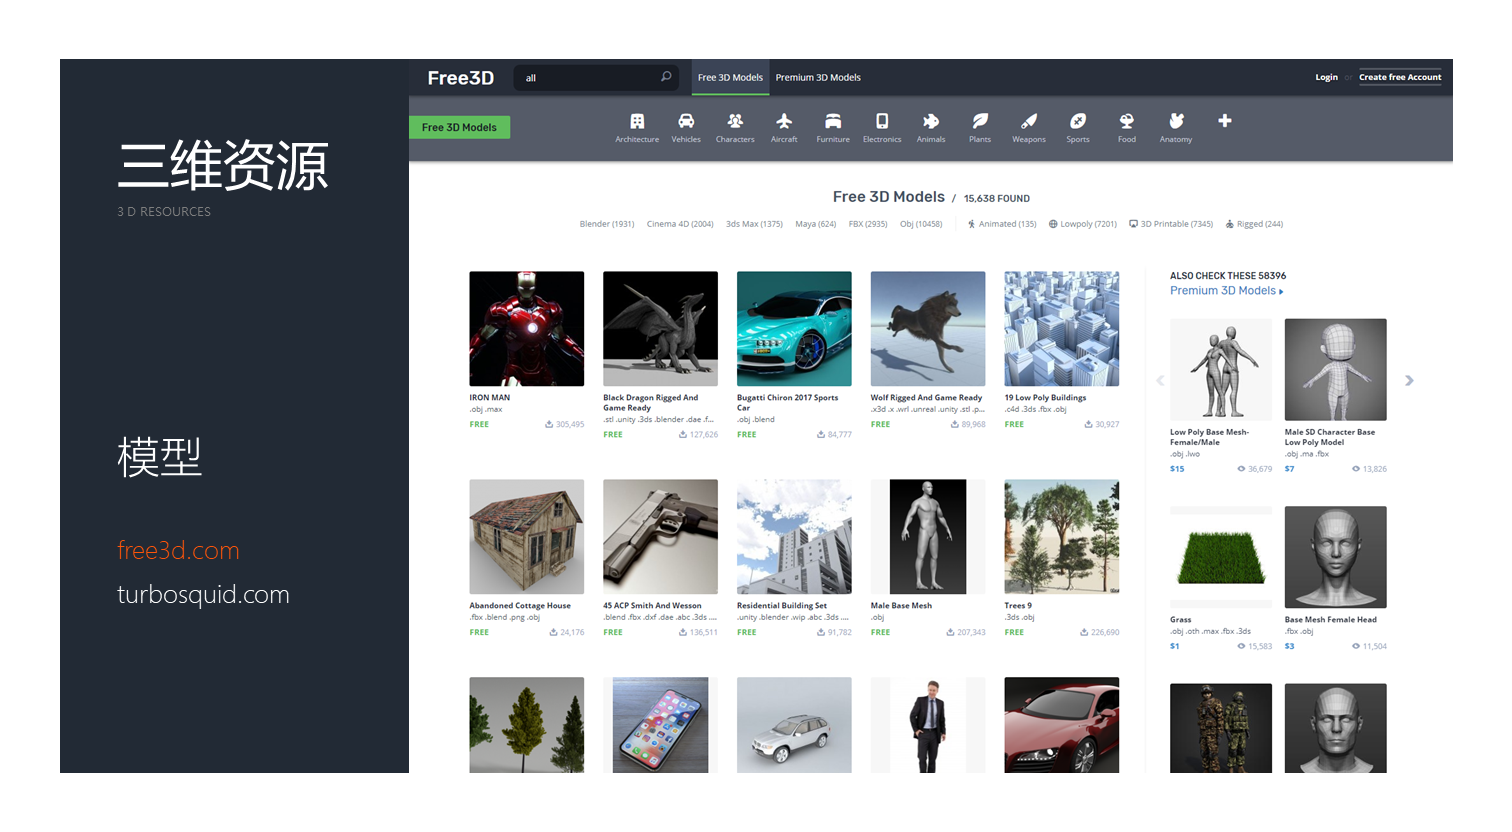Open the iPhone model thumbnail
The image size is (1512, 832).
tap(660, 725)
